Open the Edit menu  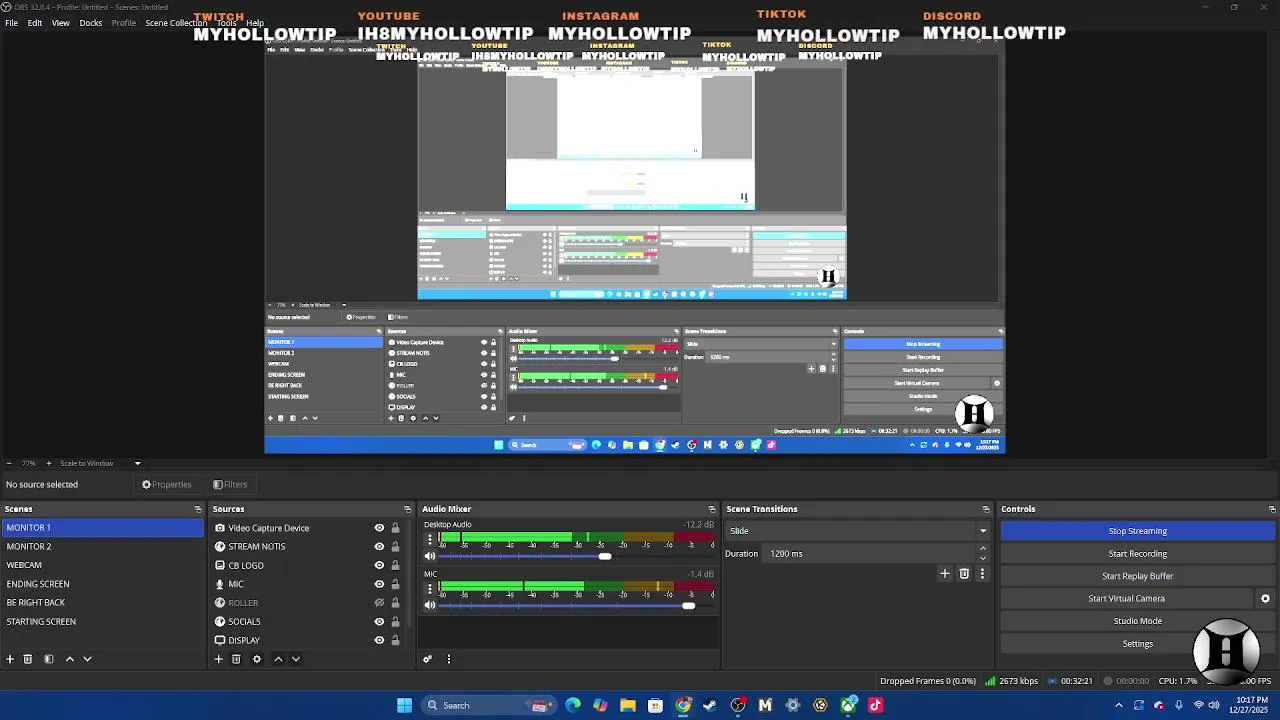coord(35,23)
